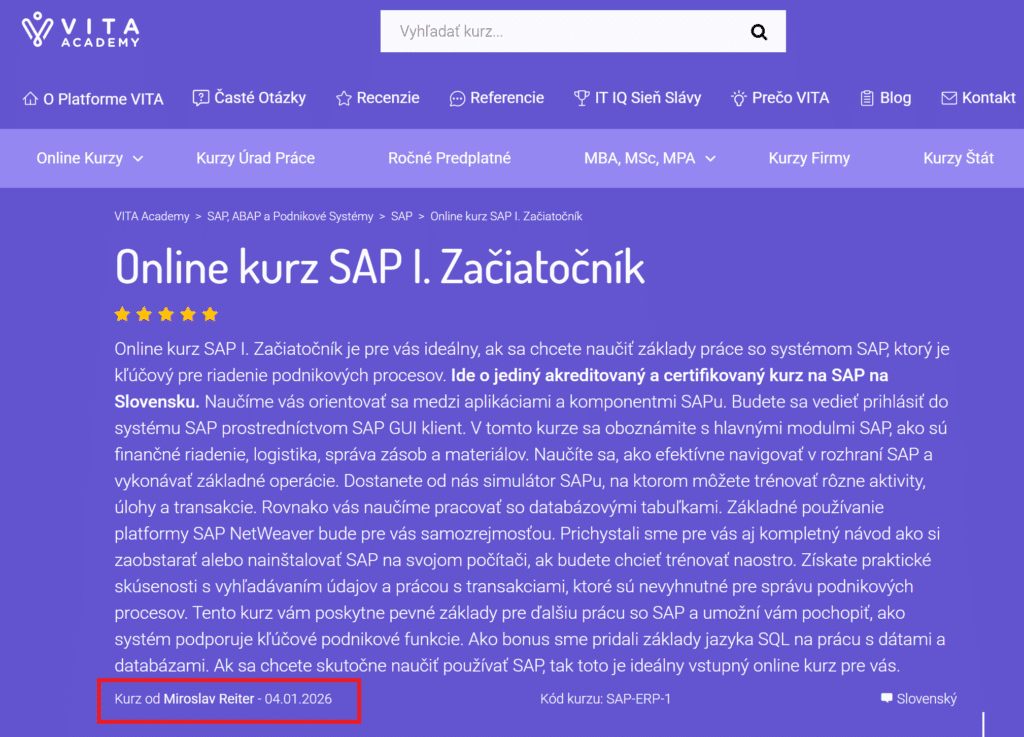1024x737 pixels.
Task: Open the Kontakt page
Action: (x=989, y=98)
